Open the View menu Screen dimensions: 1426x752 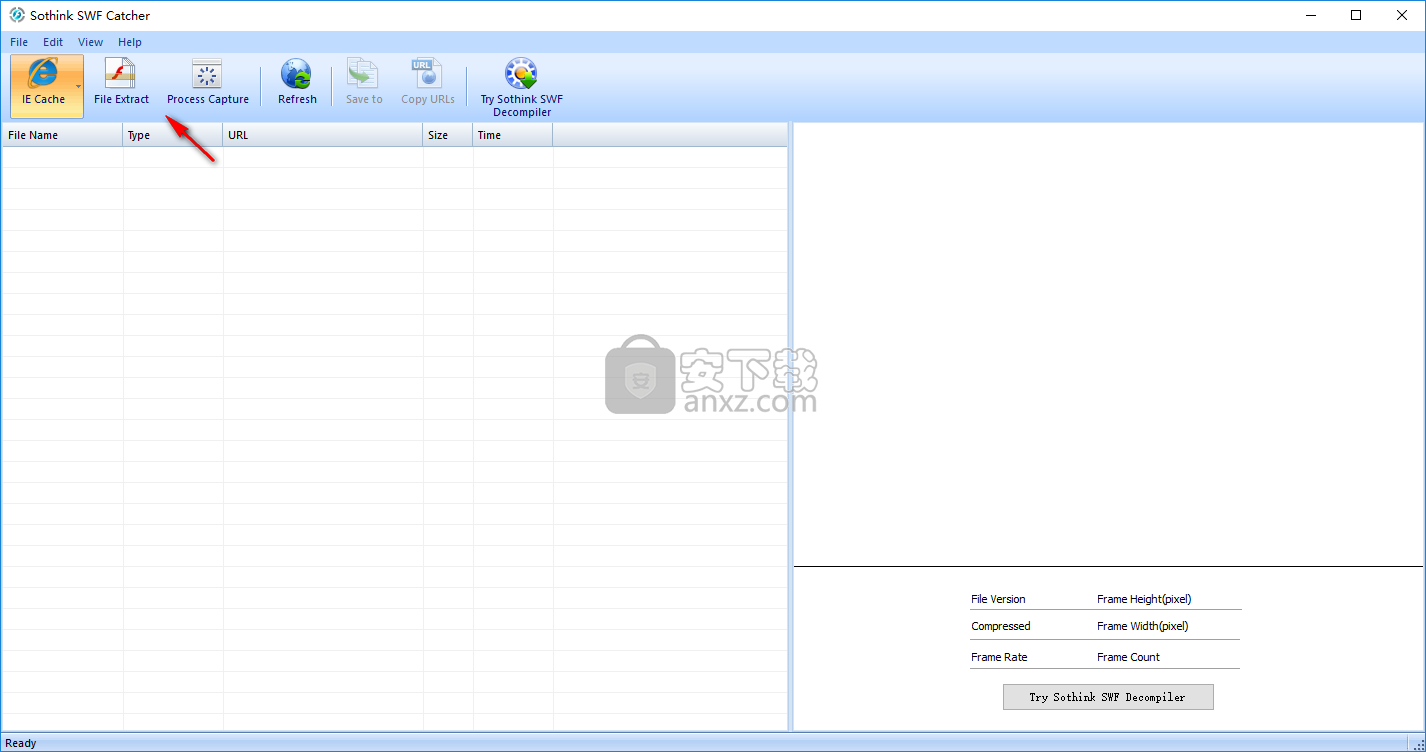coord(91,42)
